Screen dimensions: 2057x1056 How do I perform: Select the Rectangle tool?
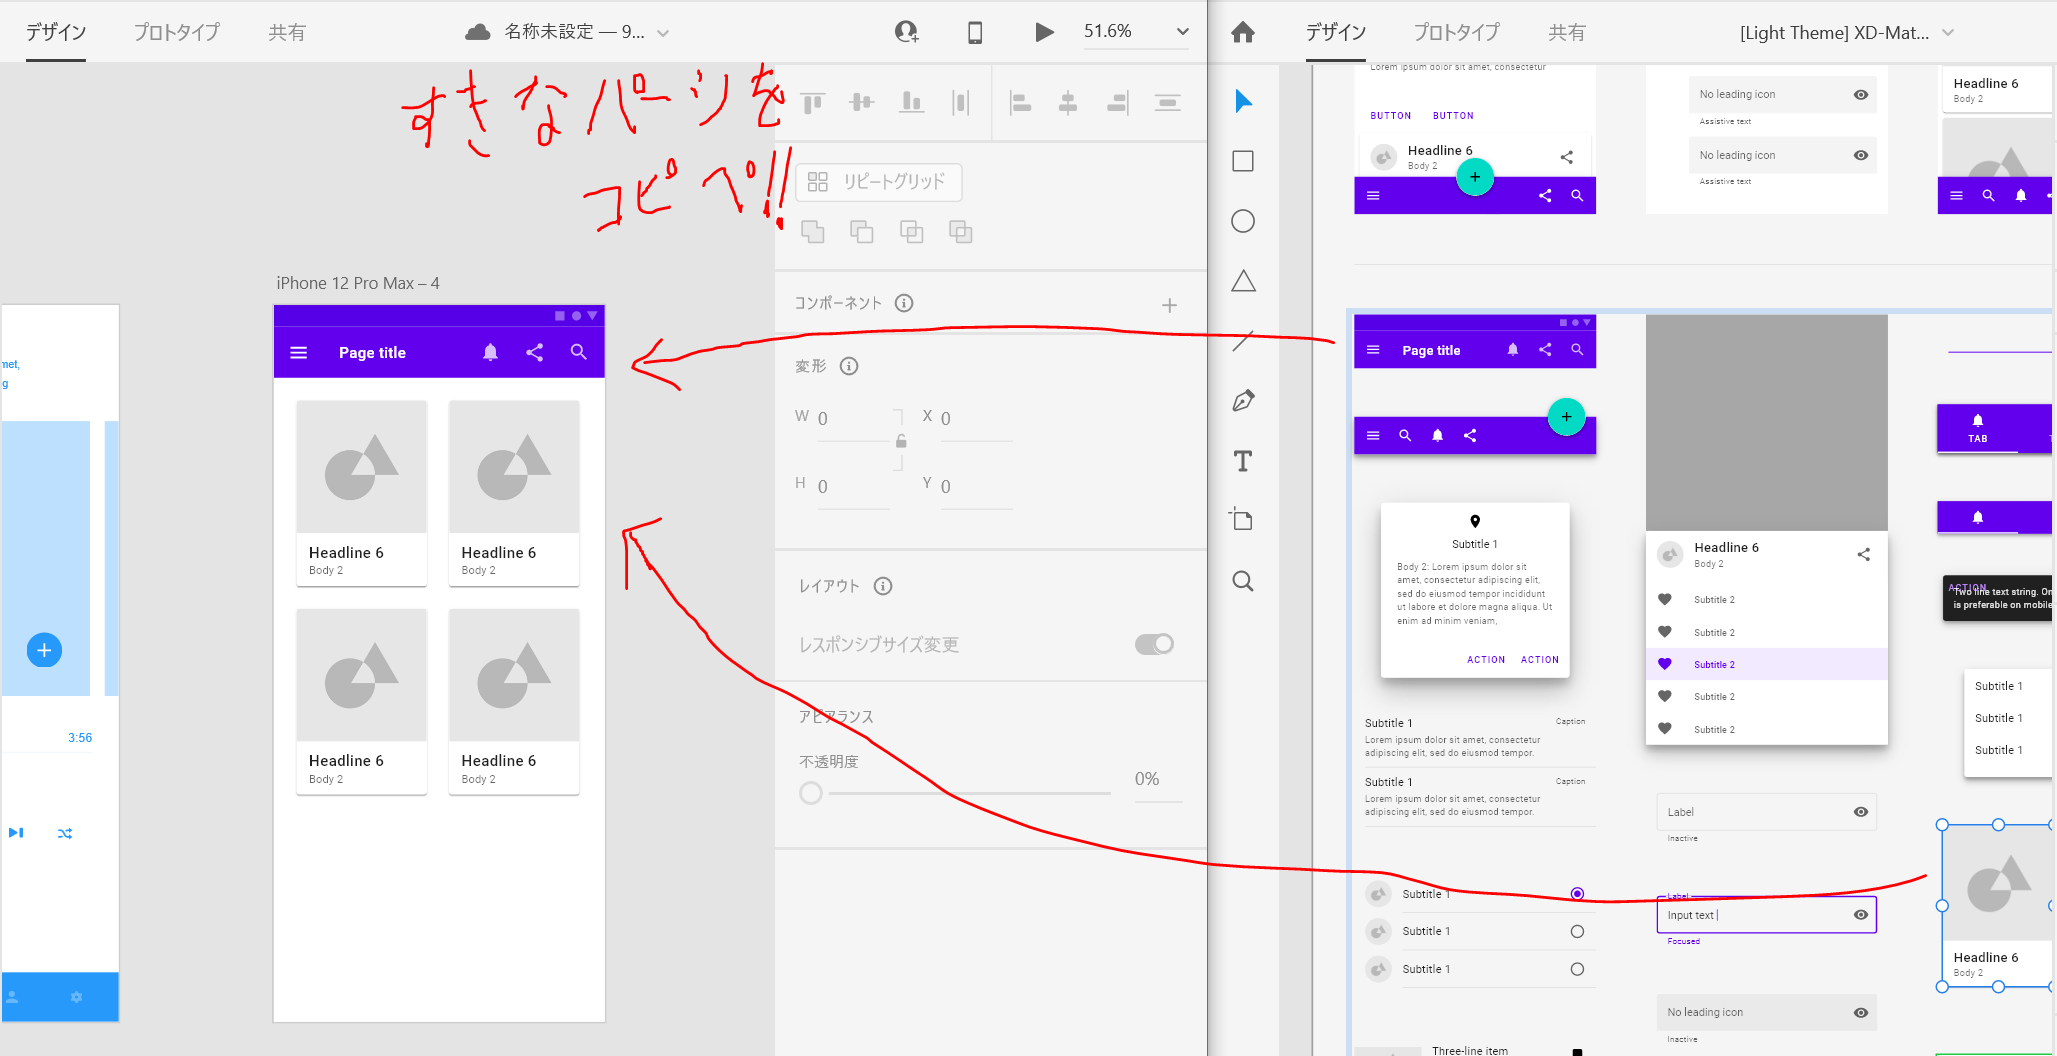1243,161
